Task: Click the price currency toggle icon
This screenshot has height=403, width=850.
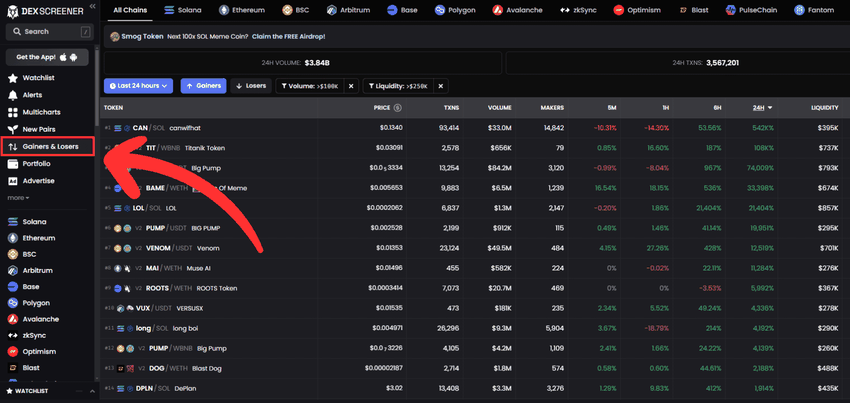Action: 399,107
